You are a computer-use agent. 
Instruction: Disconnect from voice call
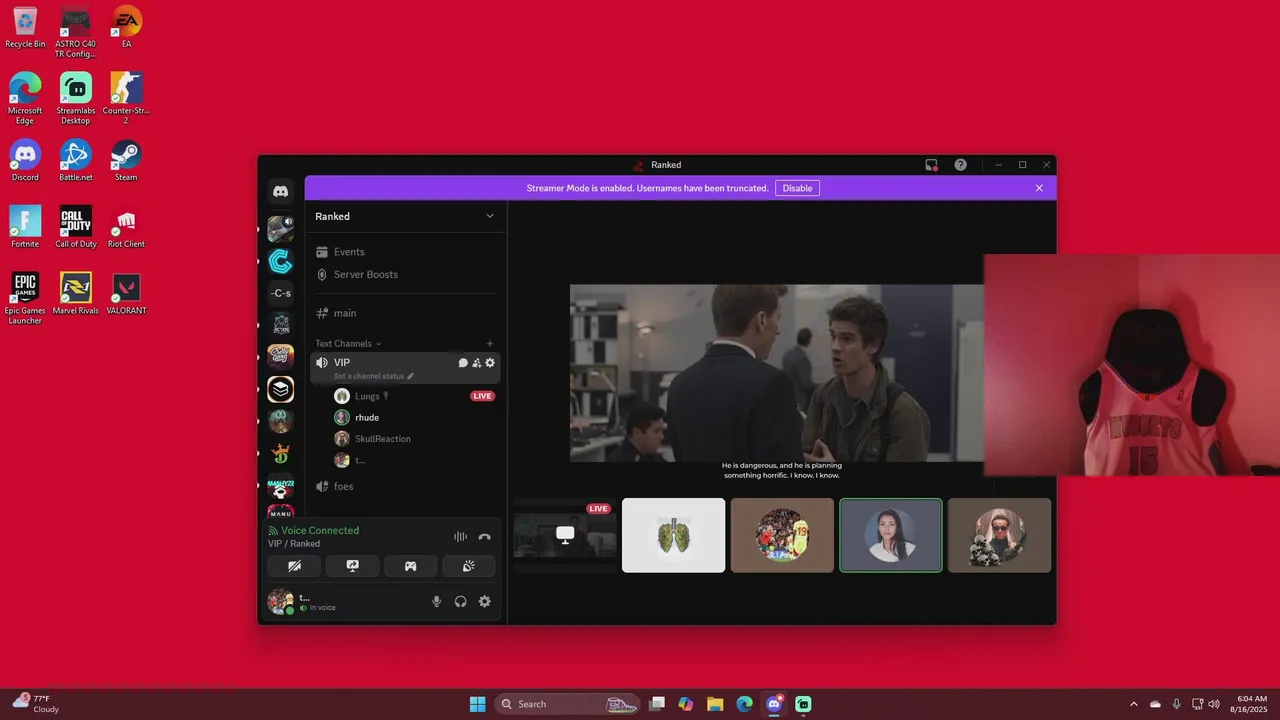click(x=485, y=537)
